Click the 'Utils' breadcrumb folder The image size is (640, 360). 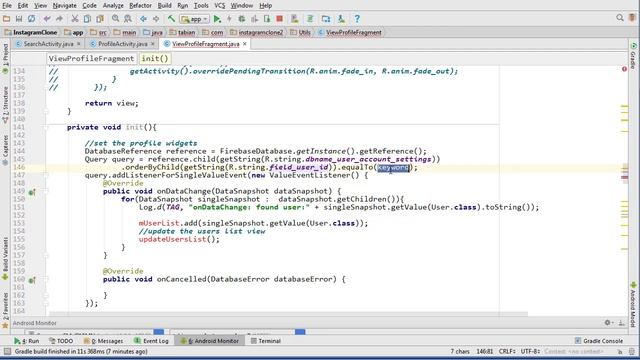point(301,32)
